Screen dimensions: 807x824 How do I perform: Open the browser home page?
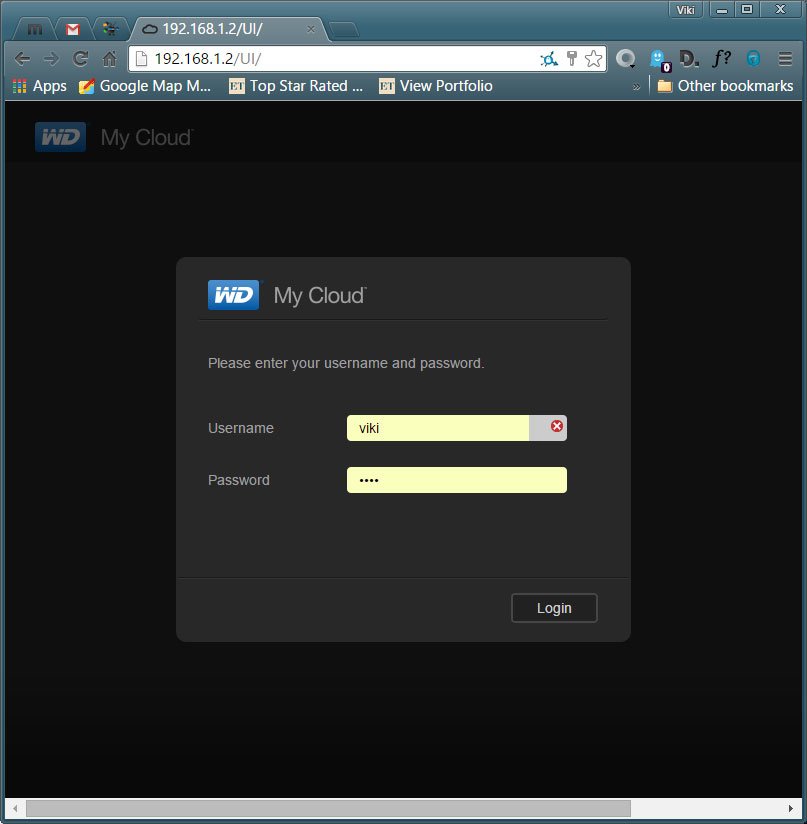coord(109,58)
